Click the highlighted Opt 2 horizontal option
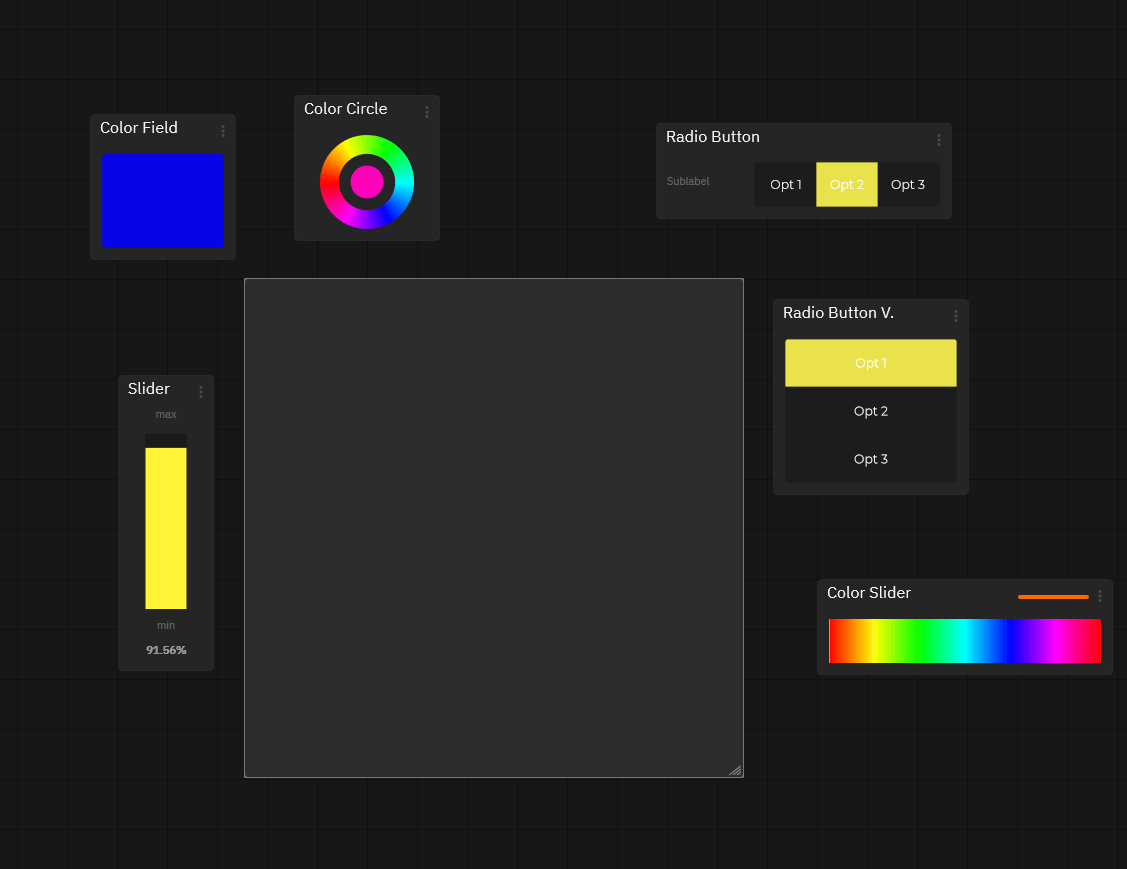 847,185
